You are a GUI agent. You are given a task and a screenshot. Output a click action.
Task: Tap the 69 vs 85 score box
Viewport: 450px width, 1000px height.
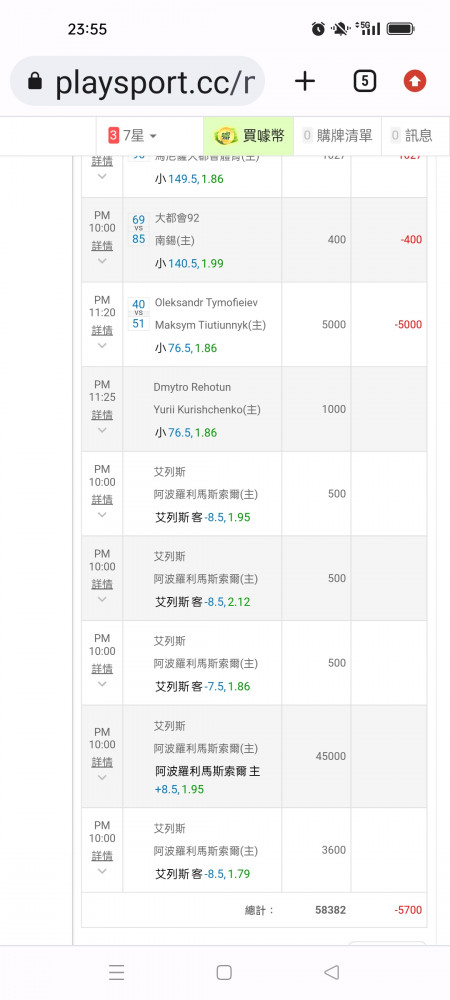138,229
